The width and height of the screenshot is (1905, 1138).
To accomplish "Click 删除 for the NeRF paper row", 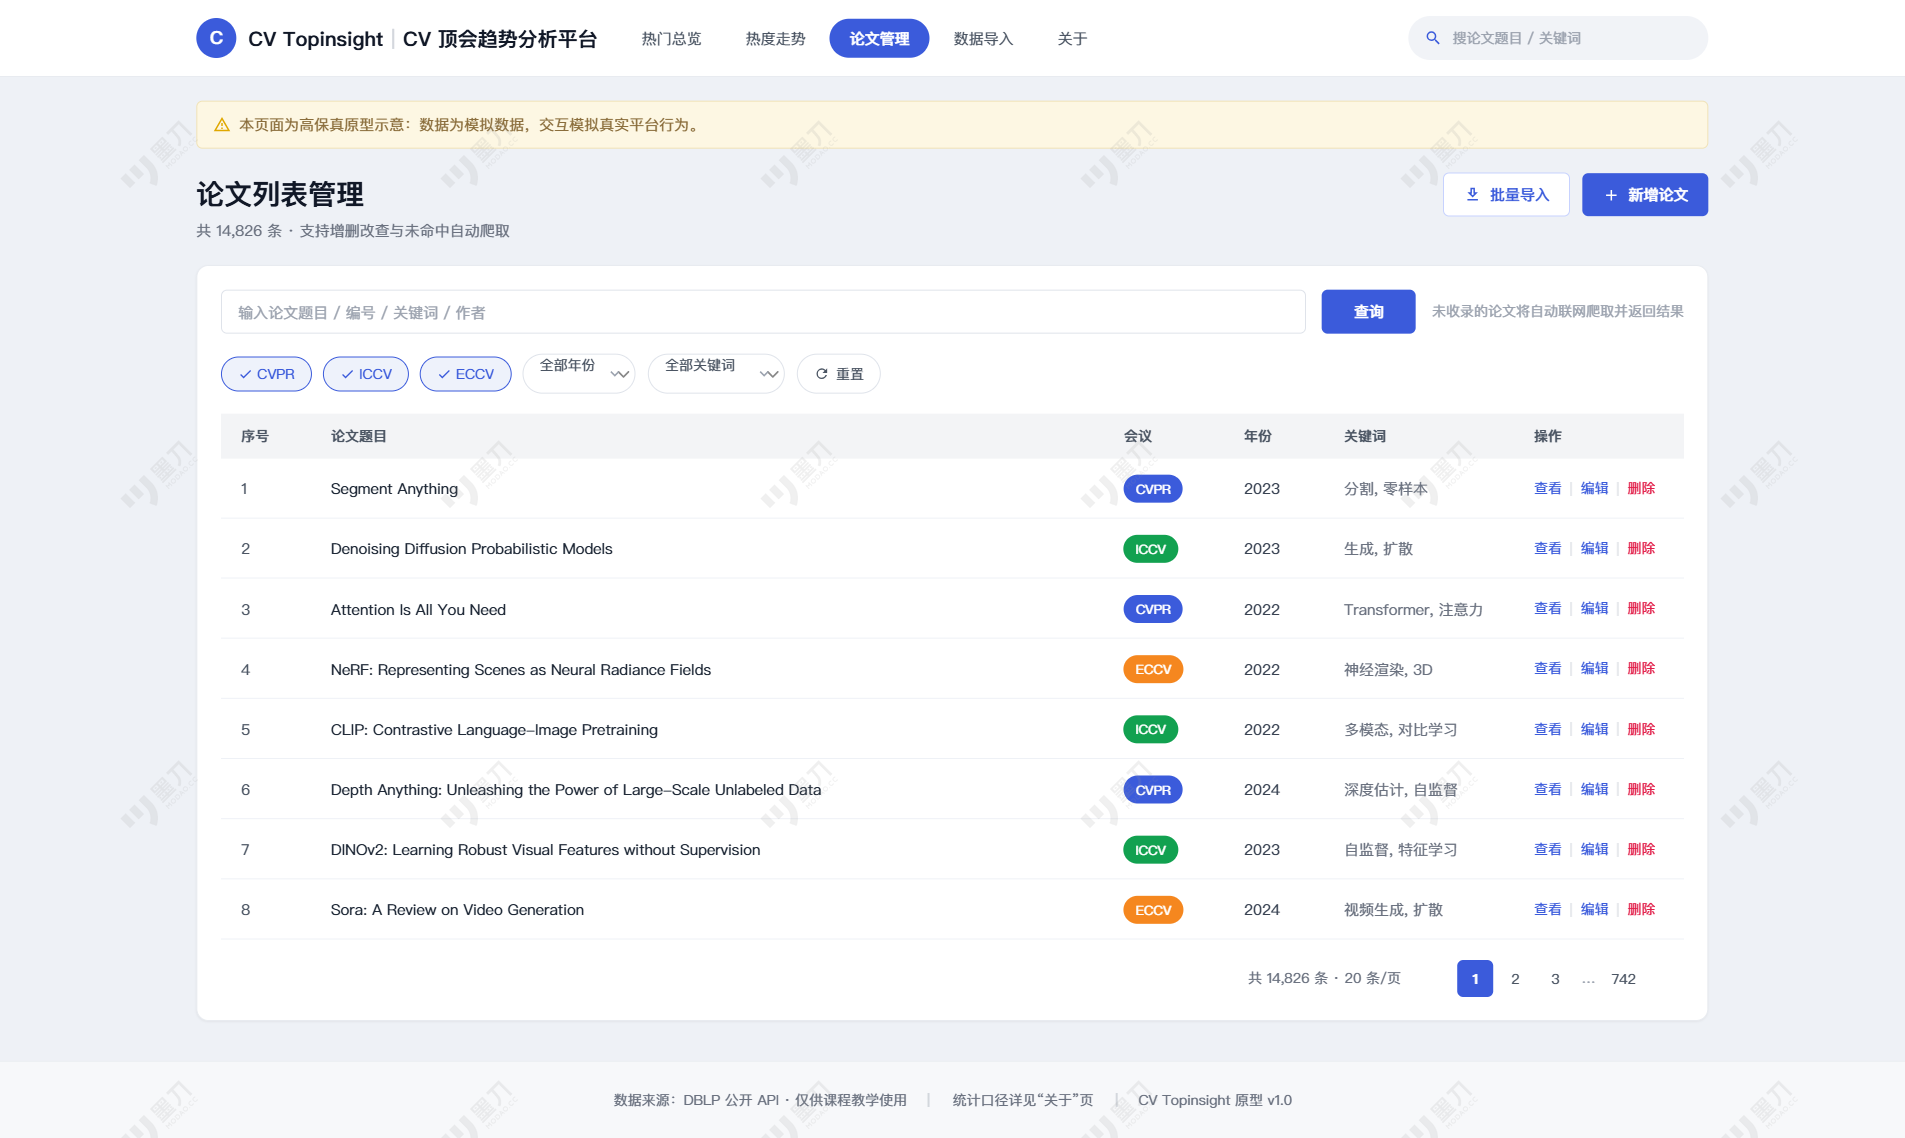I will tap(1641, 668).
